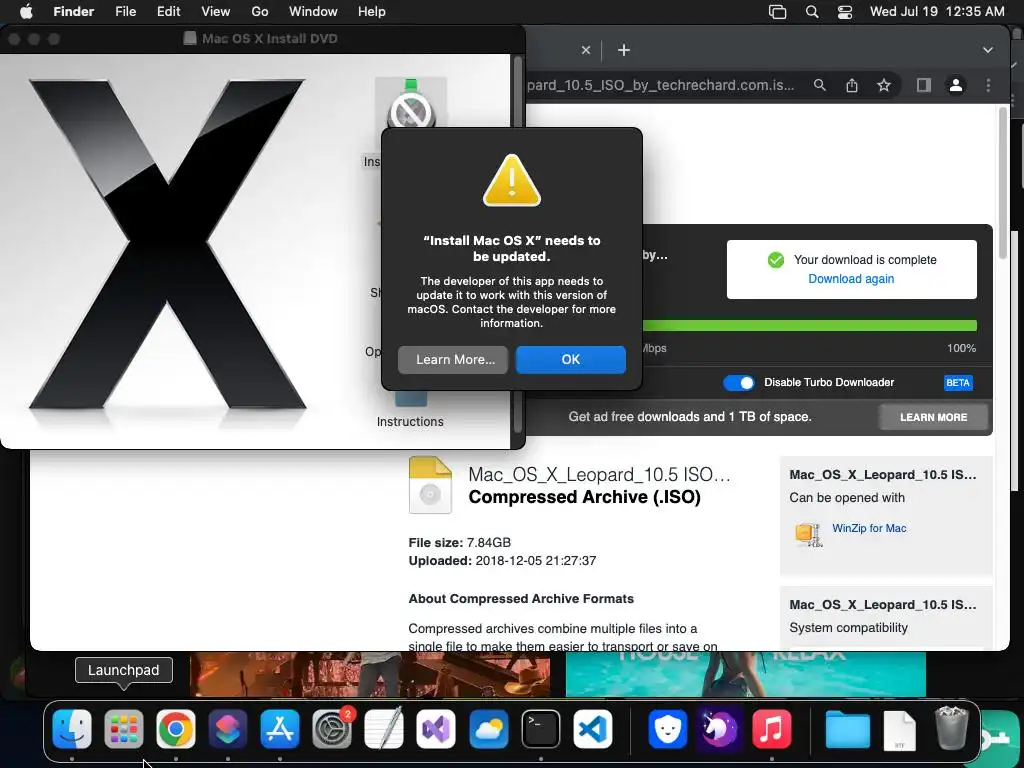
Task: Open a new Chrome tab with plus
Action: (x=624, y=50)
